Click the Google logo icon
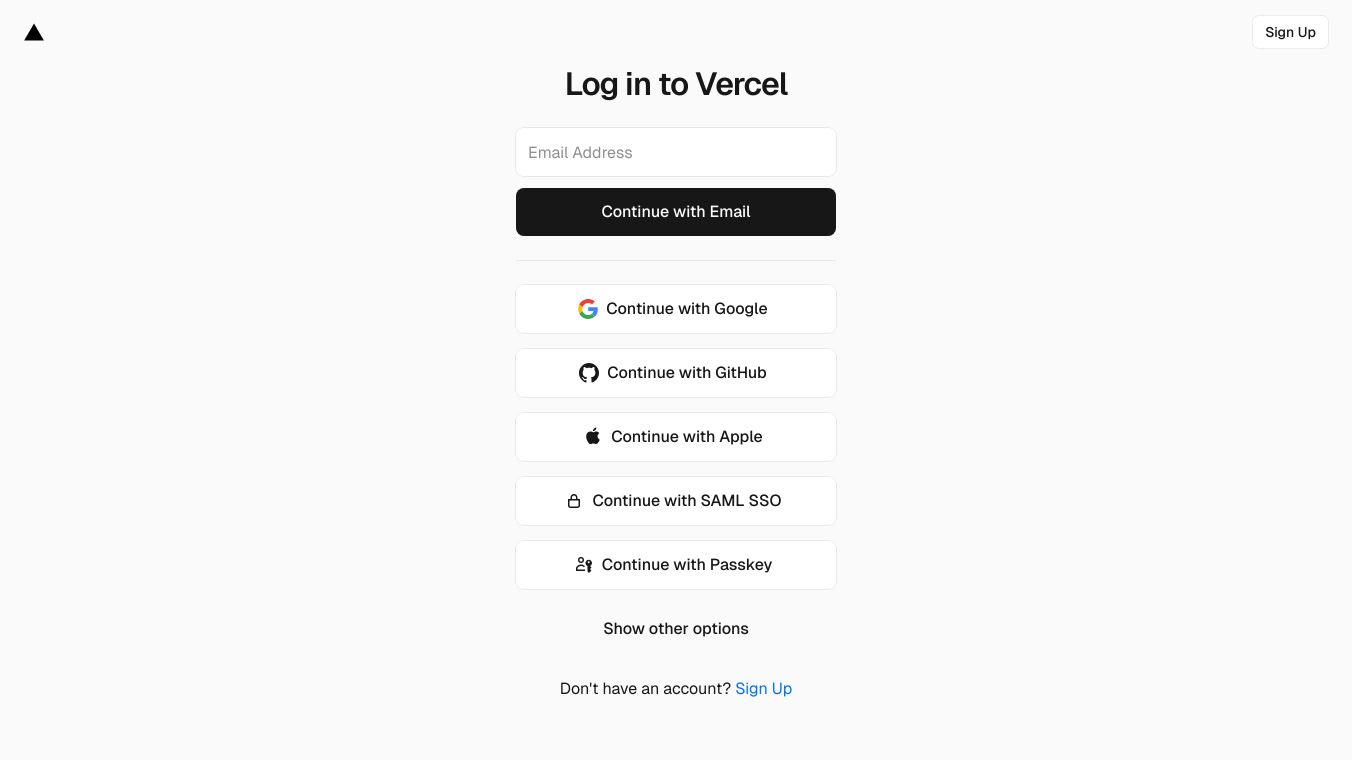The image size is (1352, 760). point(588,309)
